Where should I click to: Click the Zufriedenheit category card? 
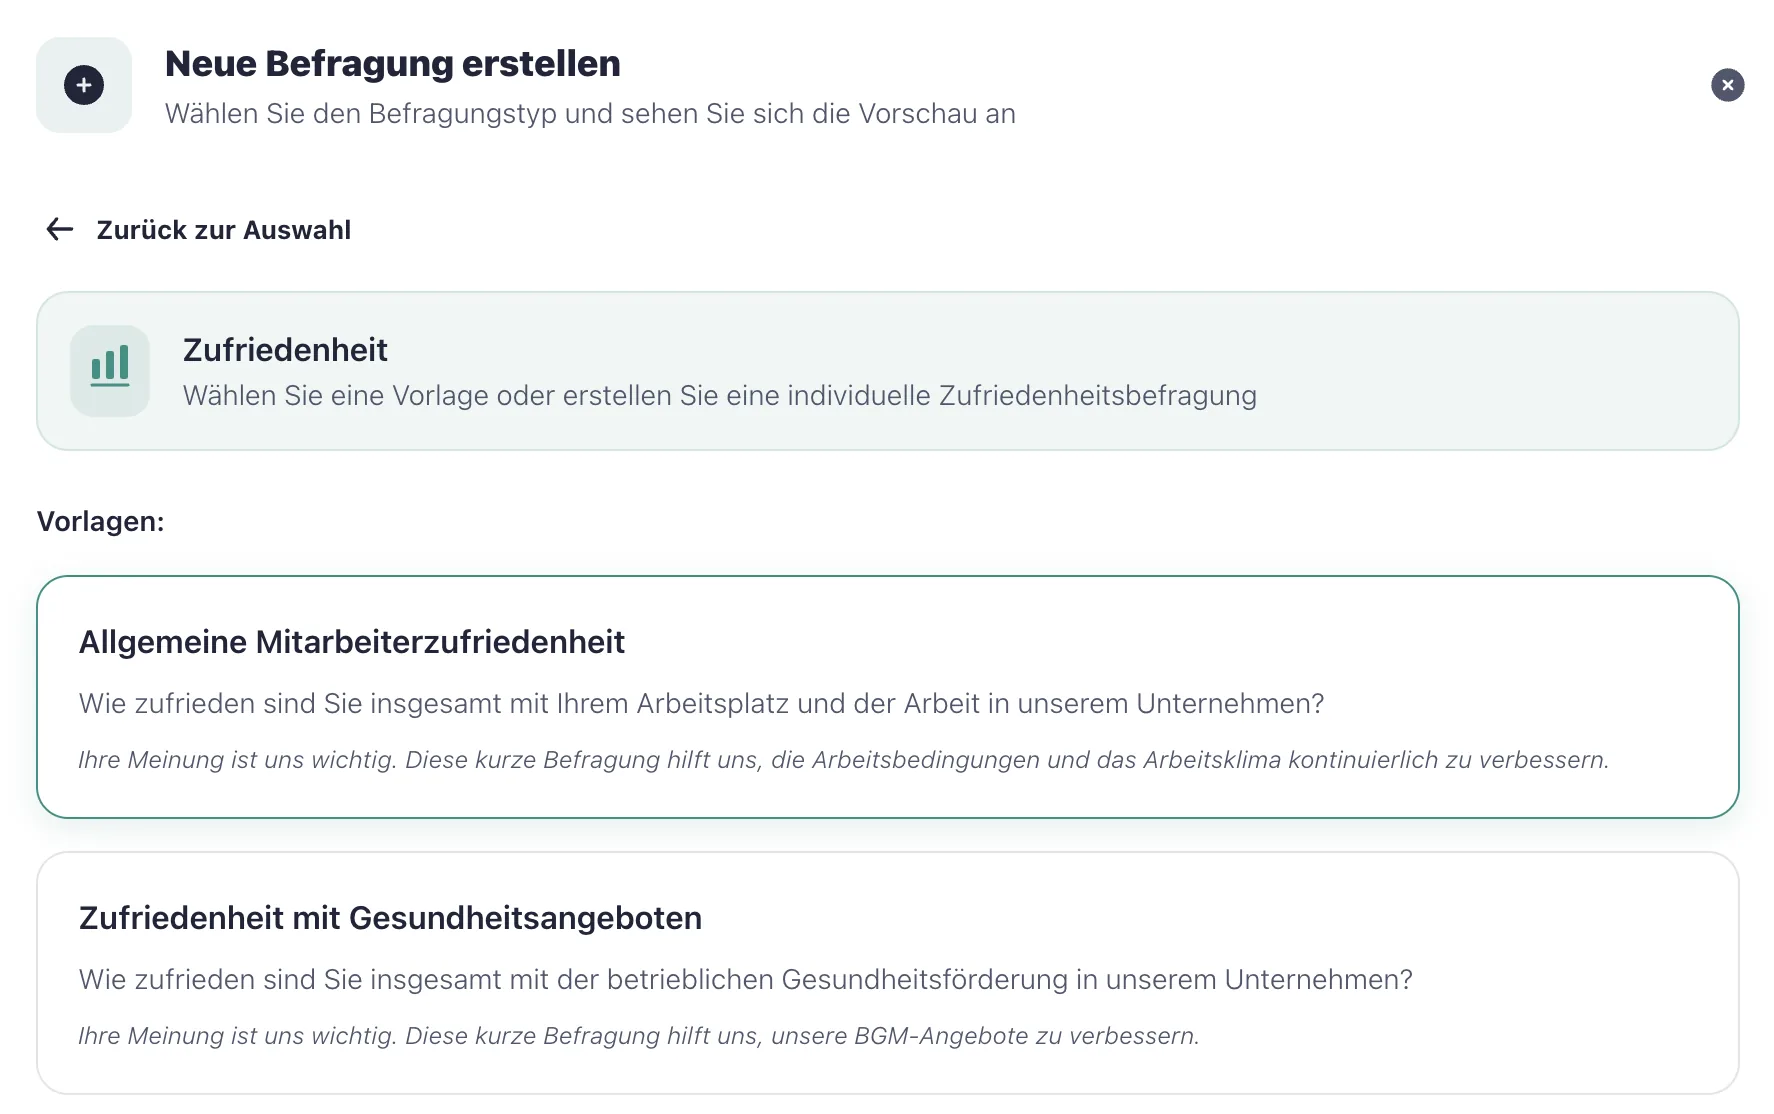(x=887, y=370)
